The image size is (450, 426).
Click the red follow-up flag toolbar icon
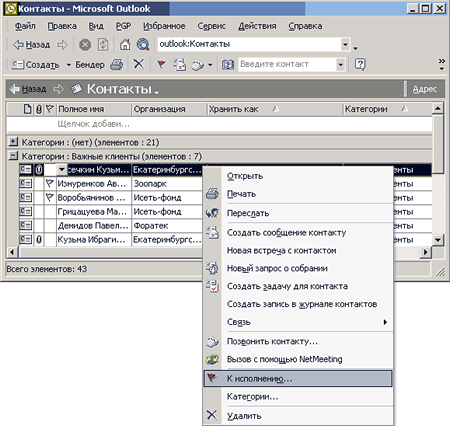tap(161, 64)
